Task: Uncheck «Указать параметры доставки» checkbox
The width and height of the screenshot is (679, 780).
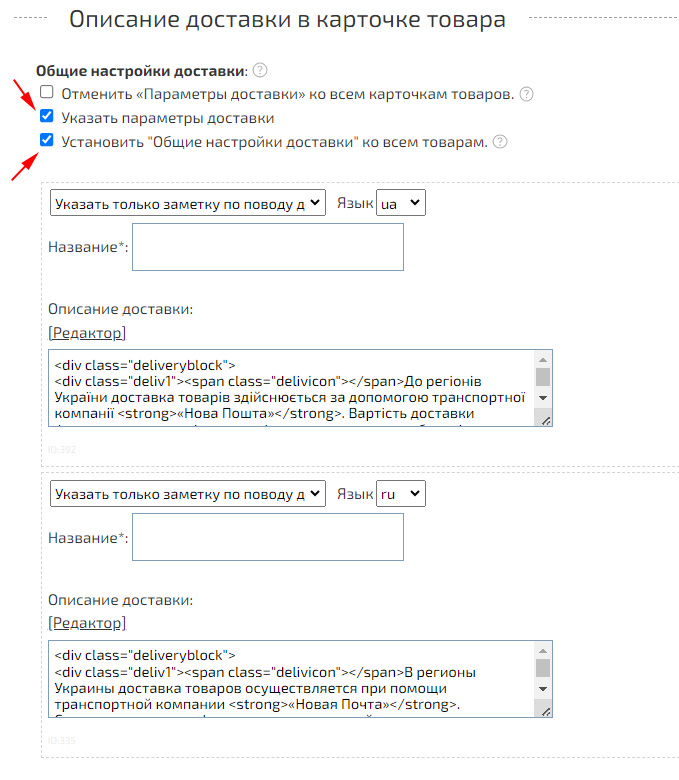Action: coord(47,117)
